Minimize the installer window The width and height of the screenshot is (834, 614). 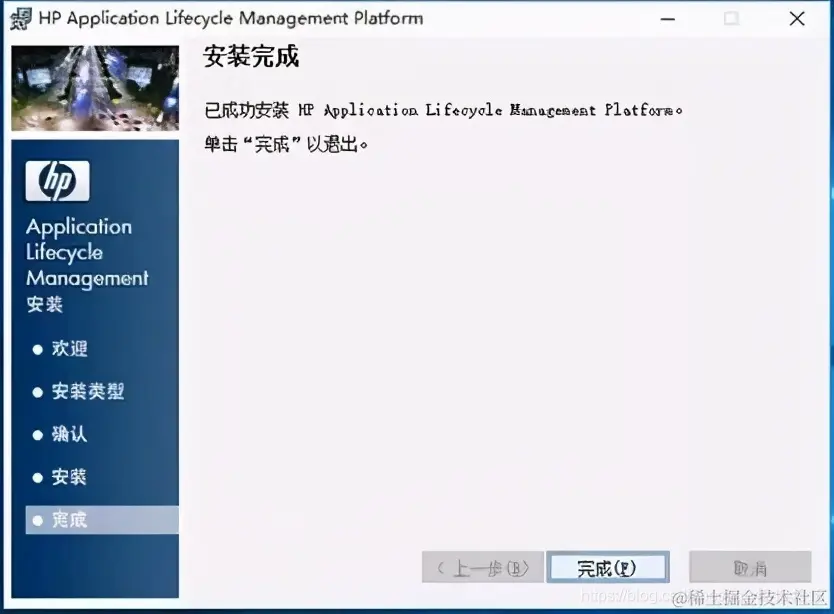click(666, 18)
